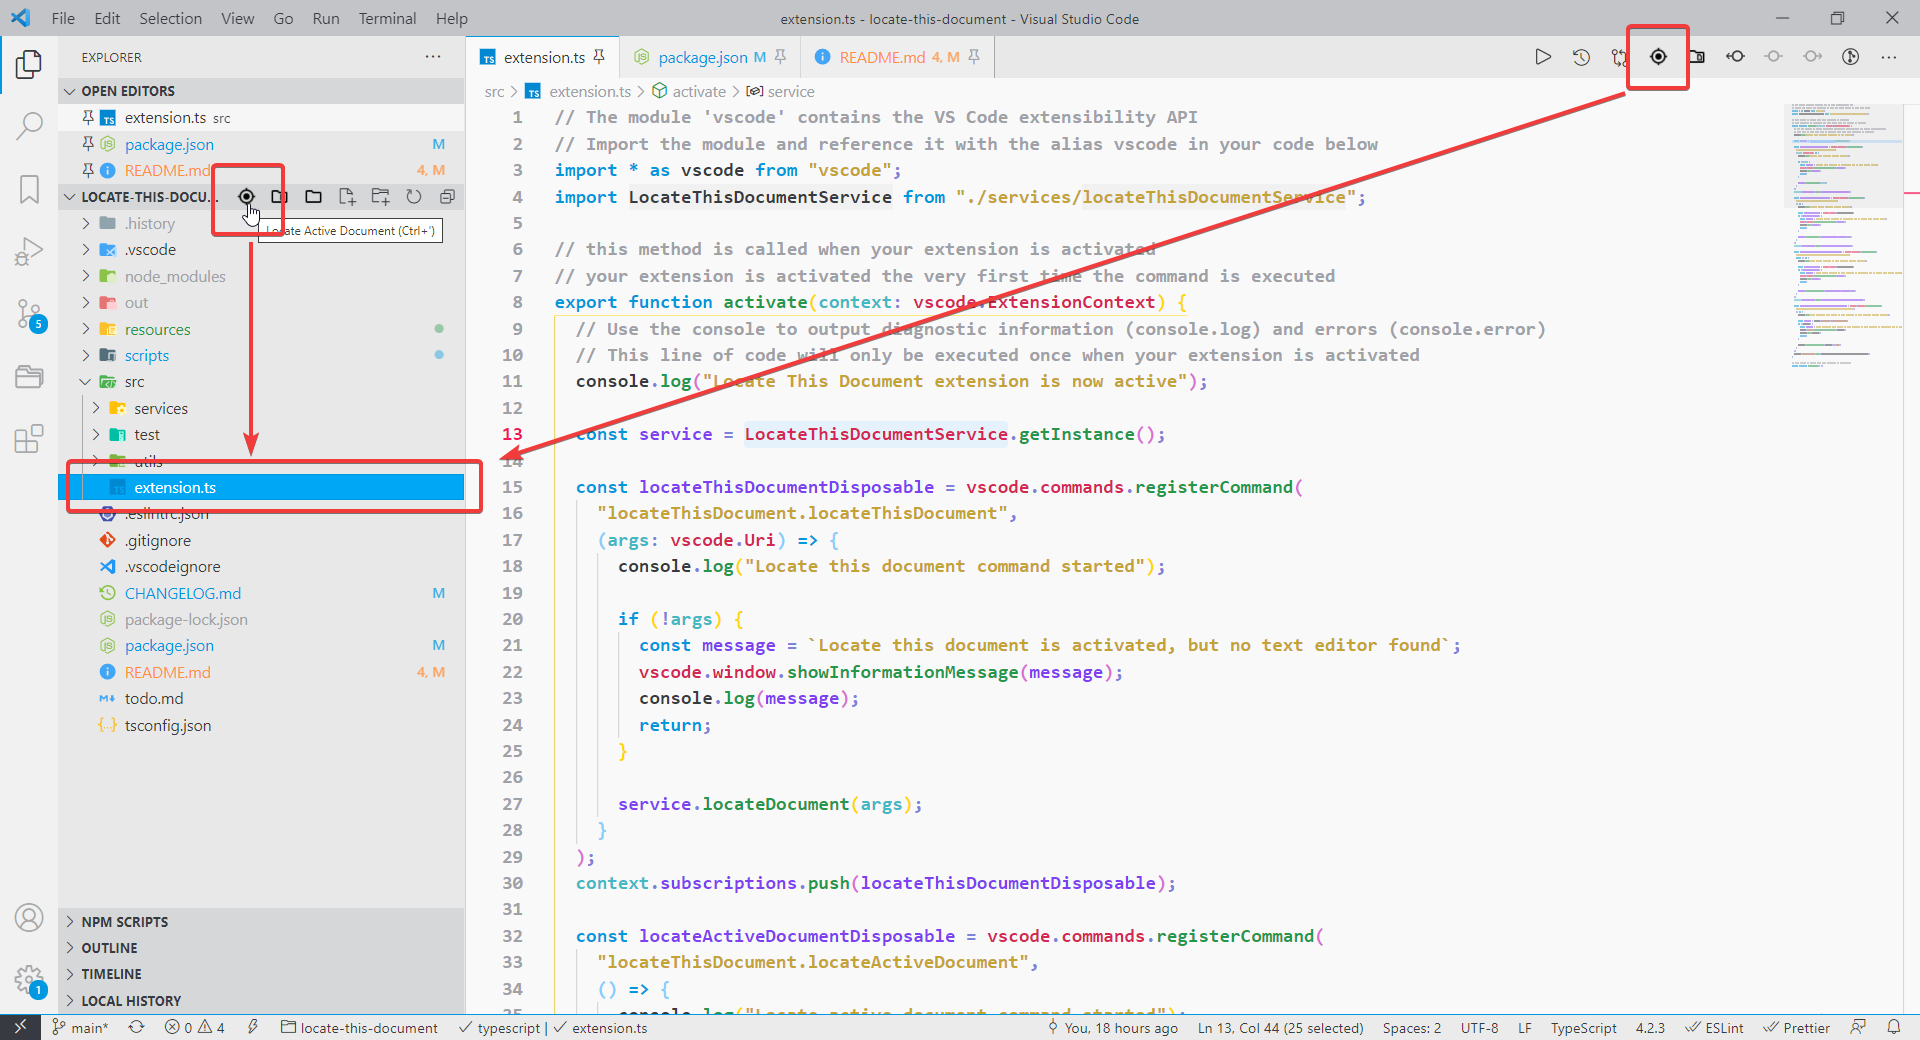Open notifications bell in status bar

pos(1894,1027)
